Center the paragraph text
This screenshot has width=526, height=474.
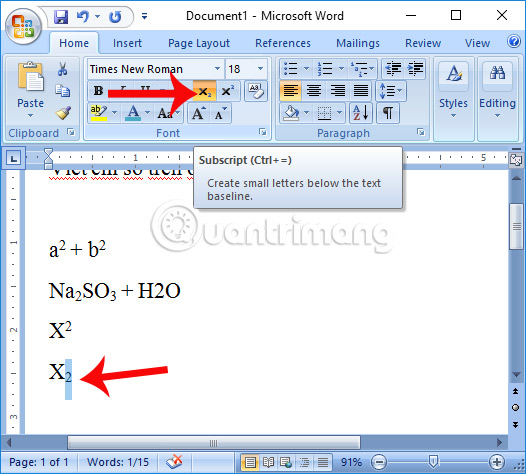(314, 91)
